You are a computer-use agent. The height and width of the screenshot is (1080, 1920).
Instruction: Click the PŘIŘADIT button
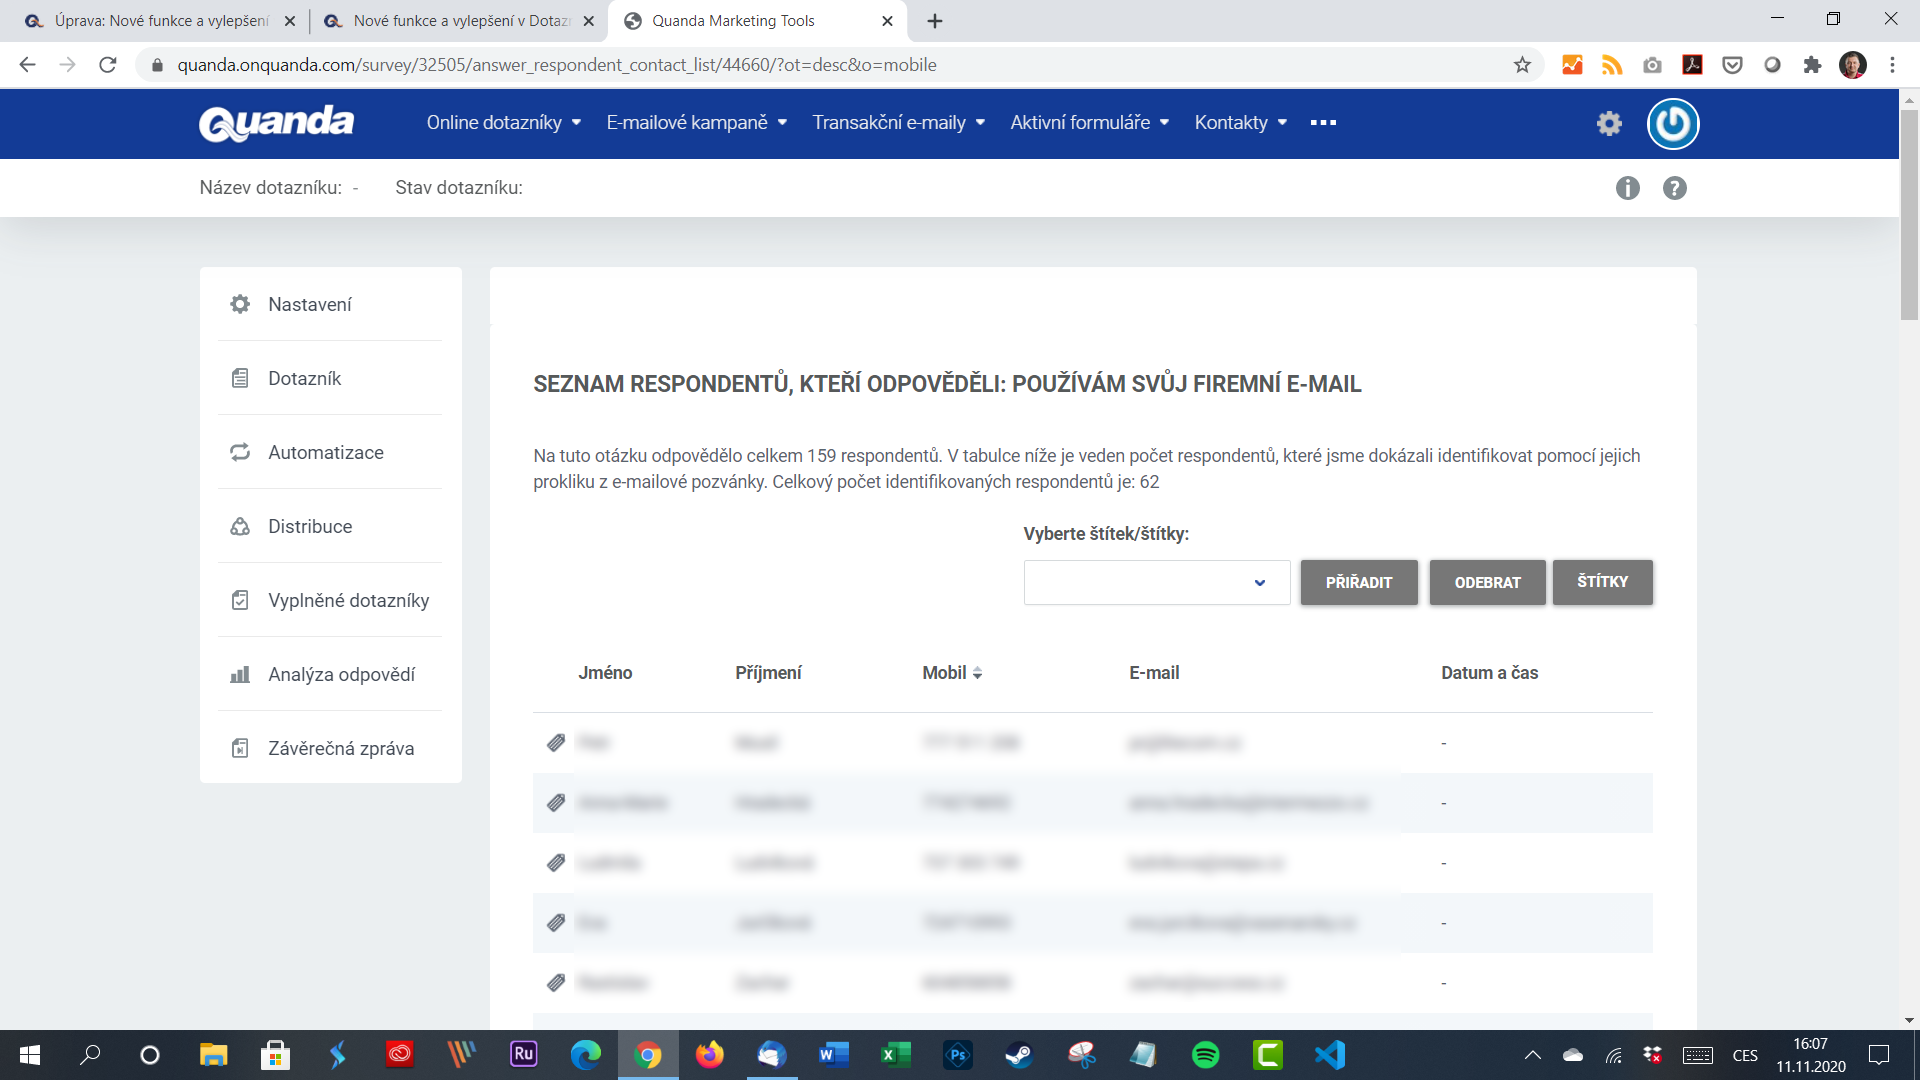coord(1358,580)
